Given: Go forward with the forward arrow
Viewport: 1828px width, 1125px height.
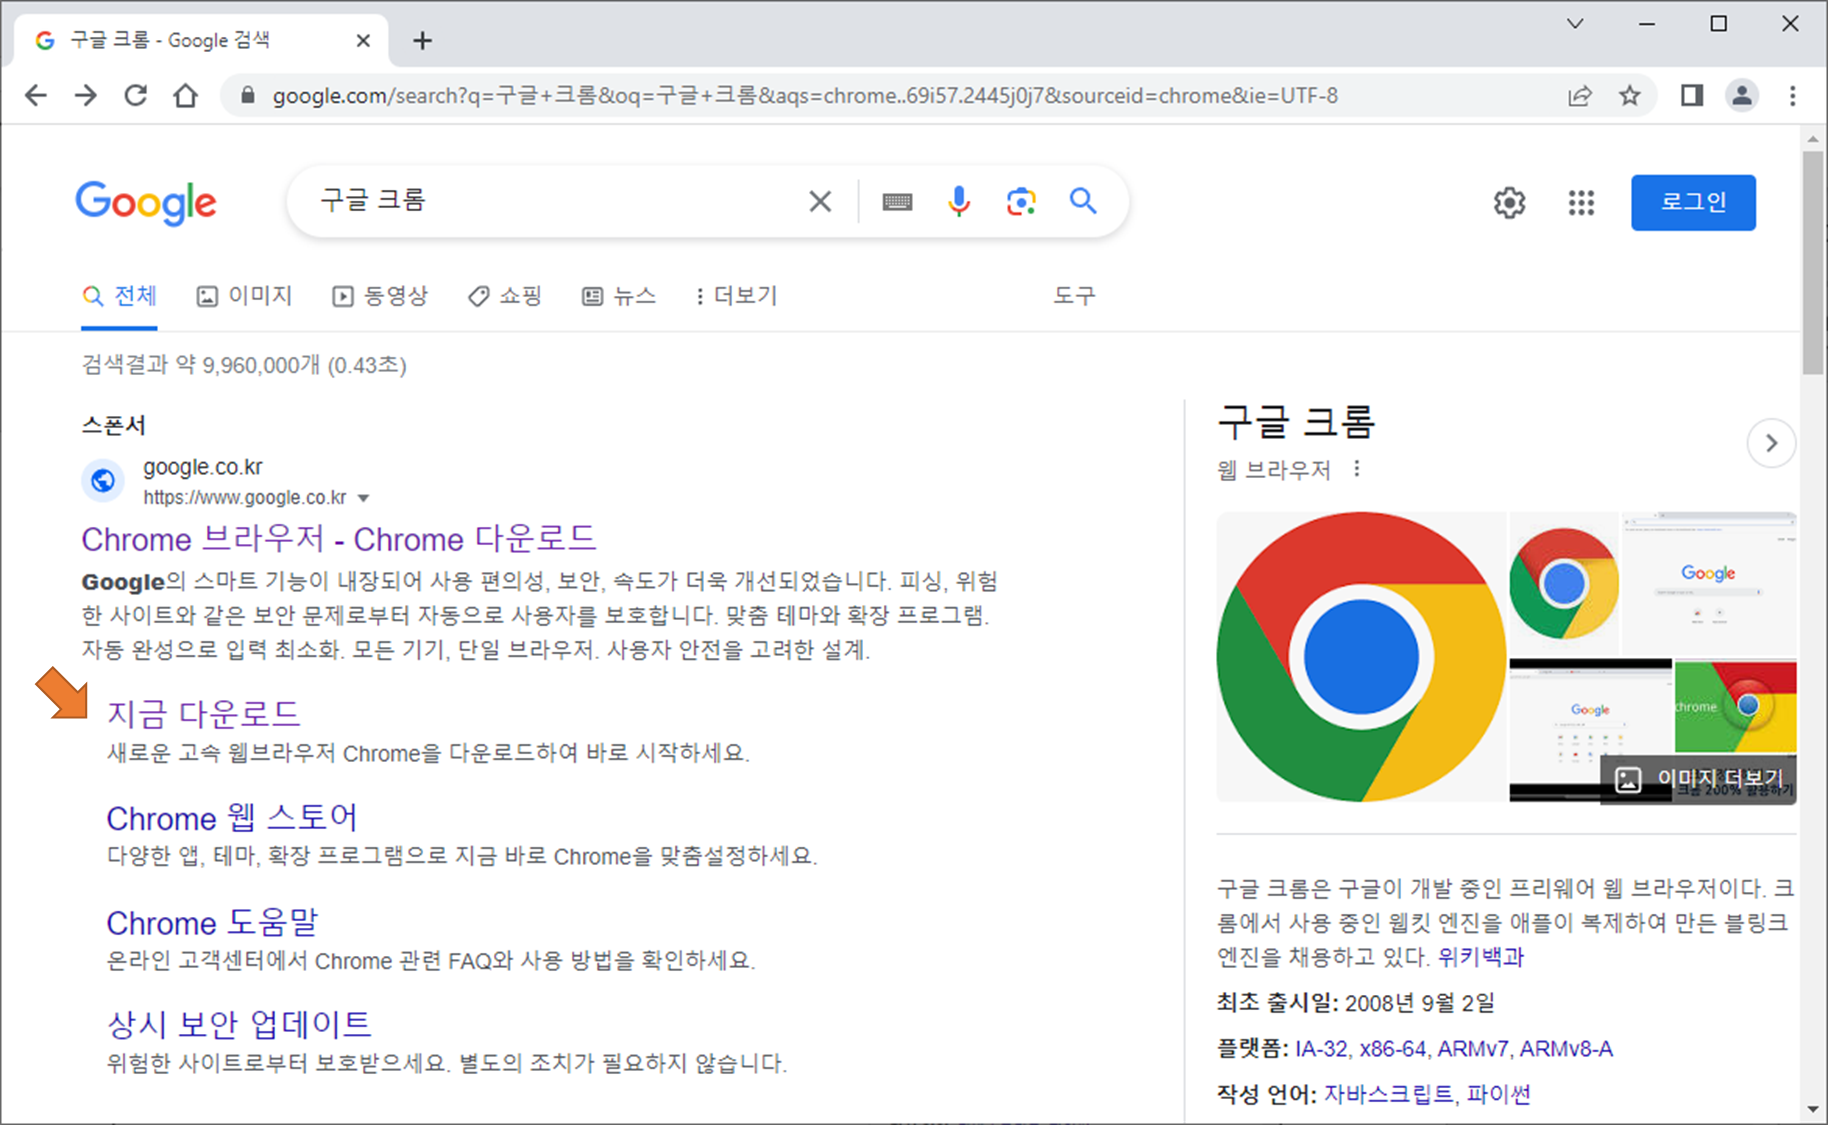Looking at the screenshot, I should pyautogui.click(x=86, y=96).
